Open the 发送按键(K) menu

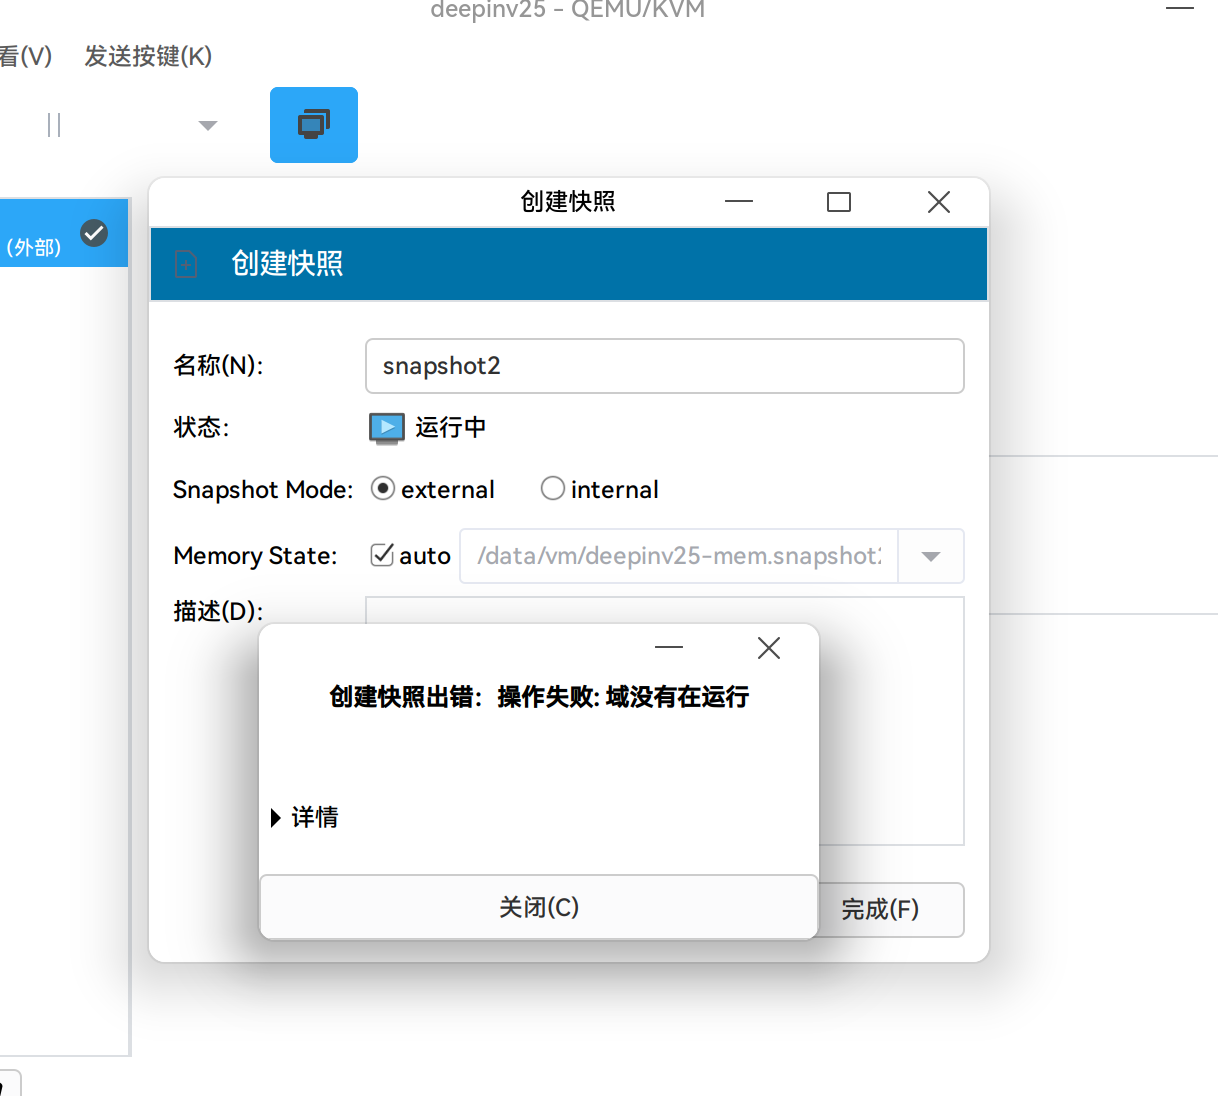click(147, 57)
